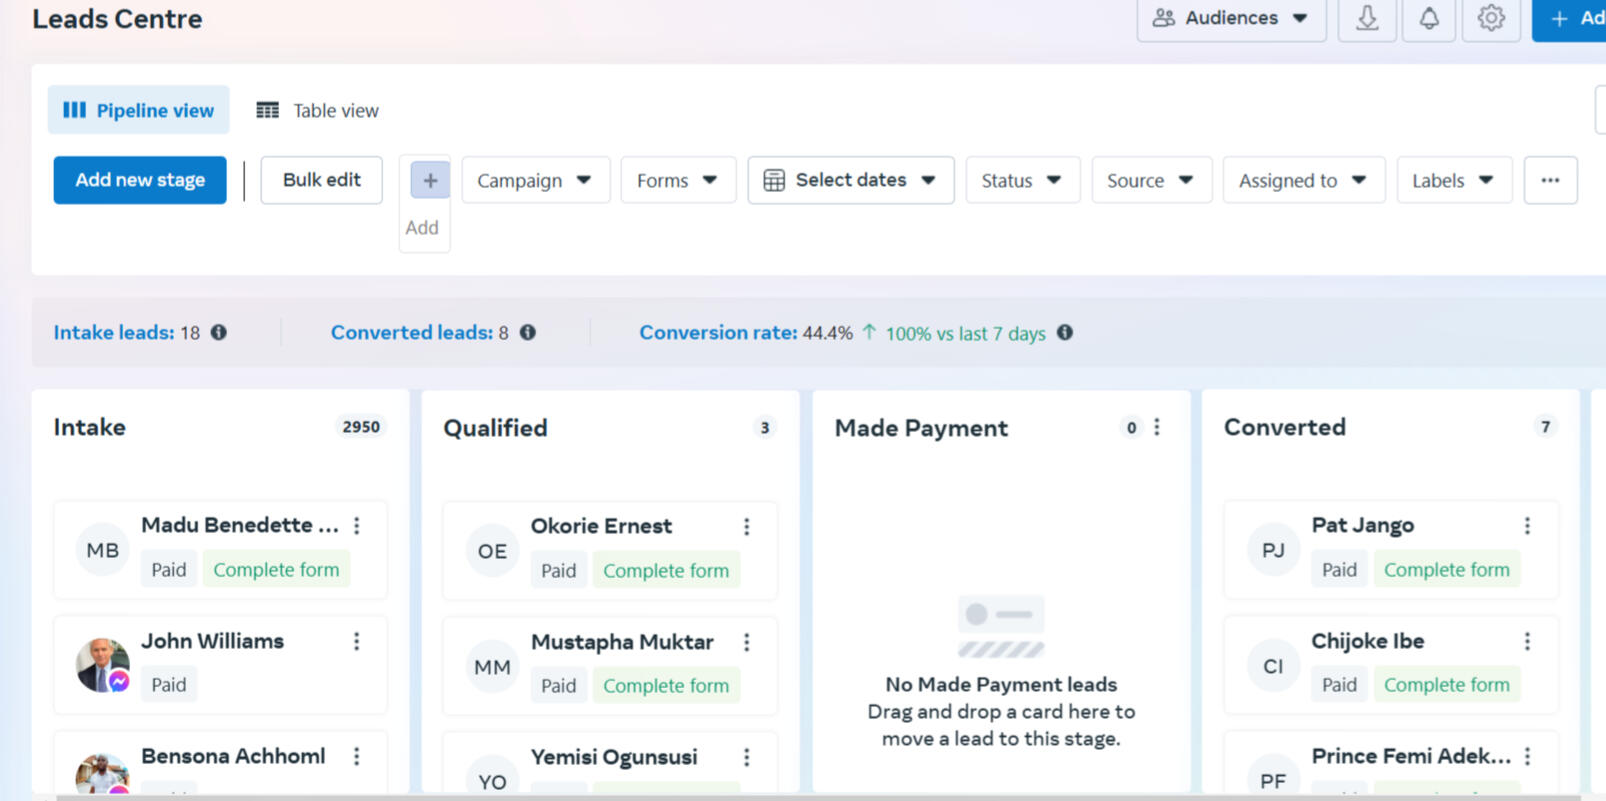Open the Audiences dropdown
Viewport: 1606px width, 801px height.
(x=1231, y=18)
